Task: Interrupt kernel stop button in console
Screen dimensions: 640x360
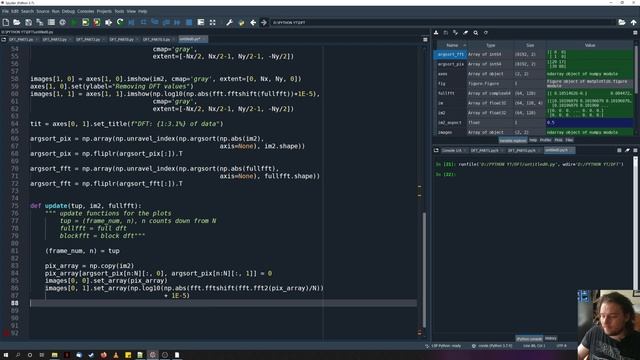Action: (x=619, y=150)
